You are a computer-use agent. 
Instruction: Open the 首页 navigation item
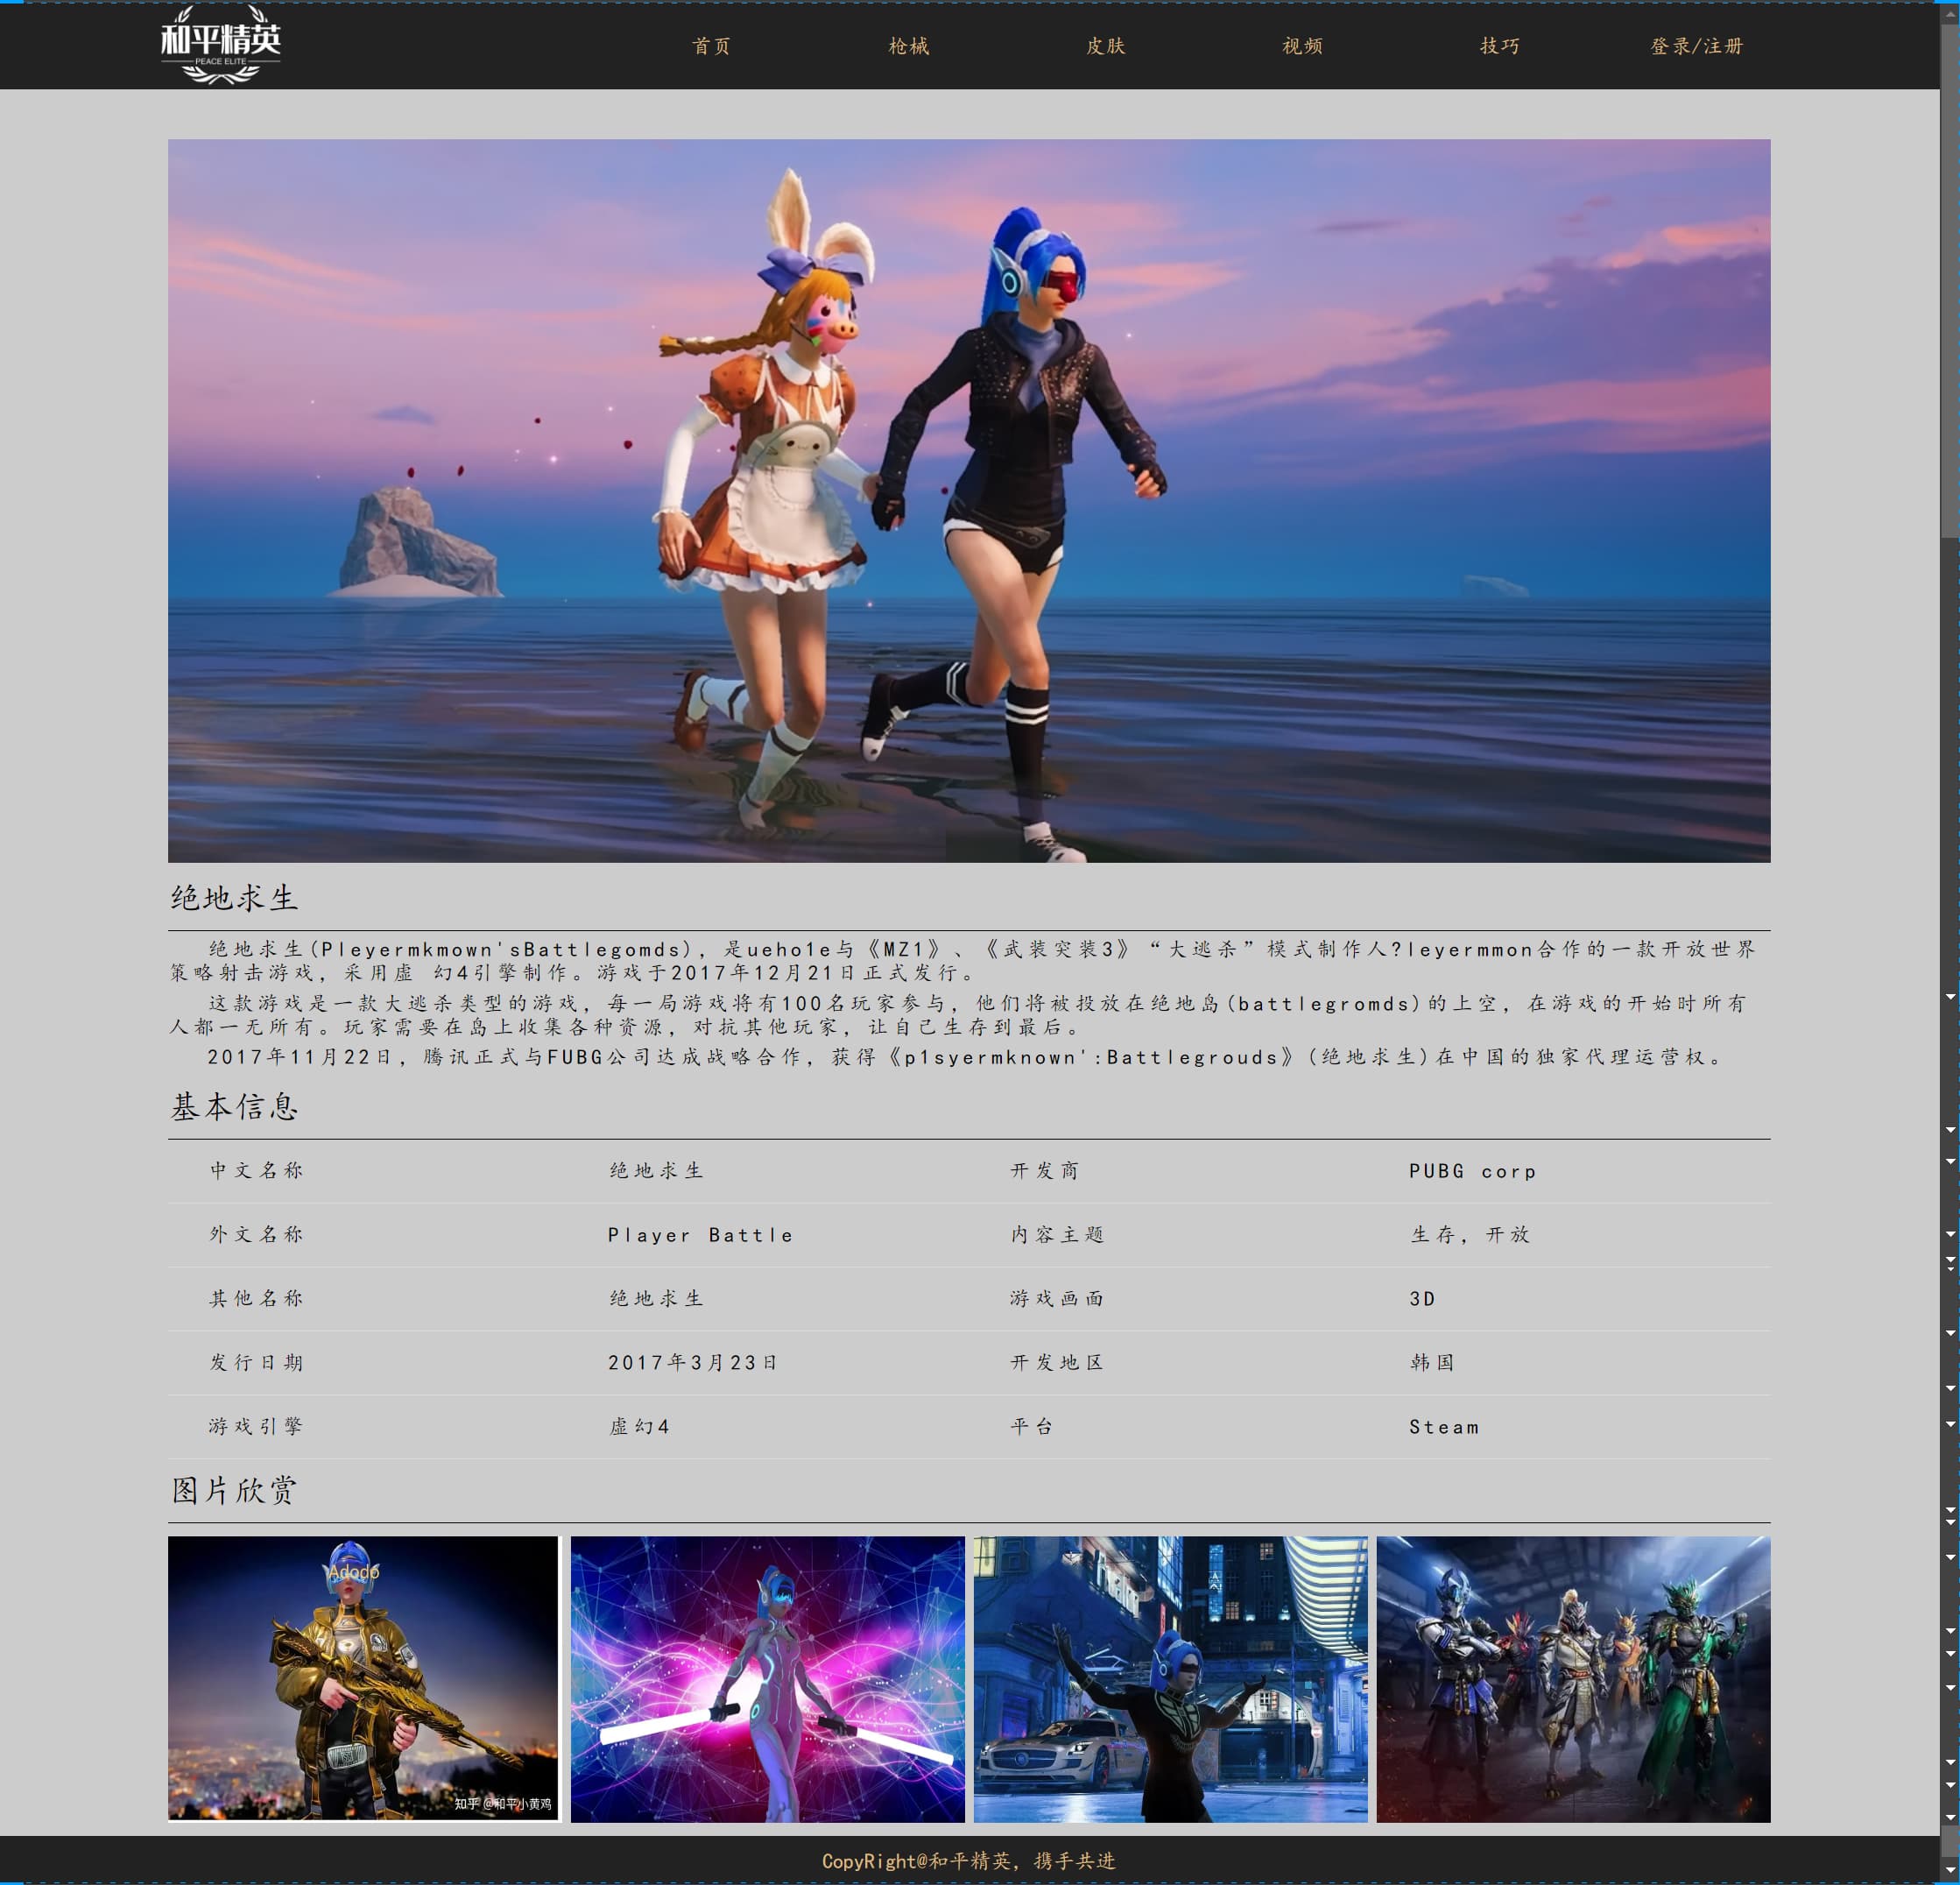712,46
